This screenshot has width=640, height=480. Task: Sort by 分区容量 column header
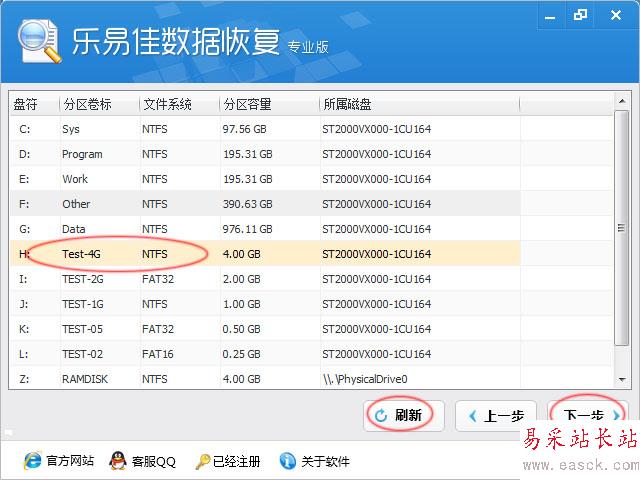click(x=269, y=104)
